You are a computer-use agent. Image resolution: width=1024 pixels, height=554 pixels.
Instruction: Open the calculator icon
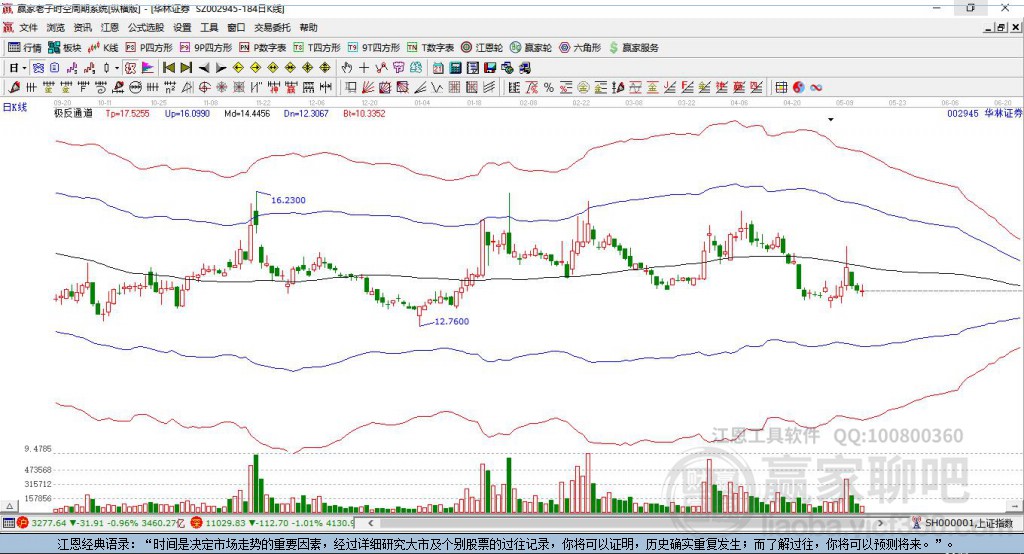pyautogui.click(x=455, y=68)
